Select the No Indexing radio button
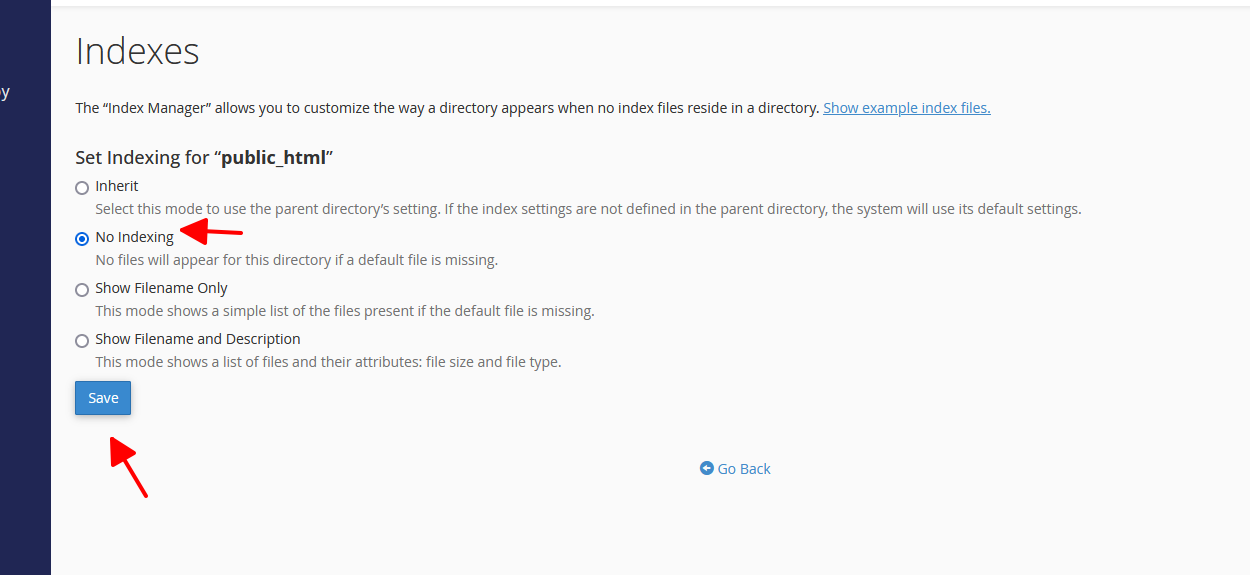Screen dimensions: 1250x575 click(x=82, y=239)
